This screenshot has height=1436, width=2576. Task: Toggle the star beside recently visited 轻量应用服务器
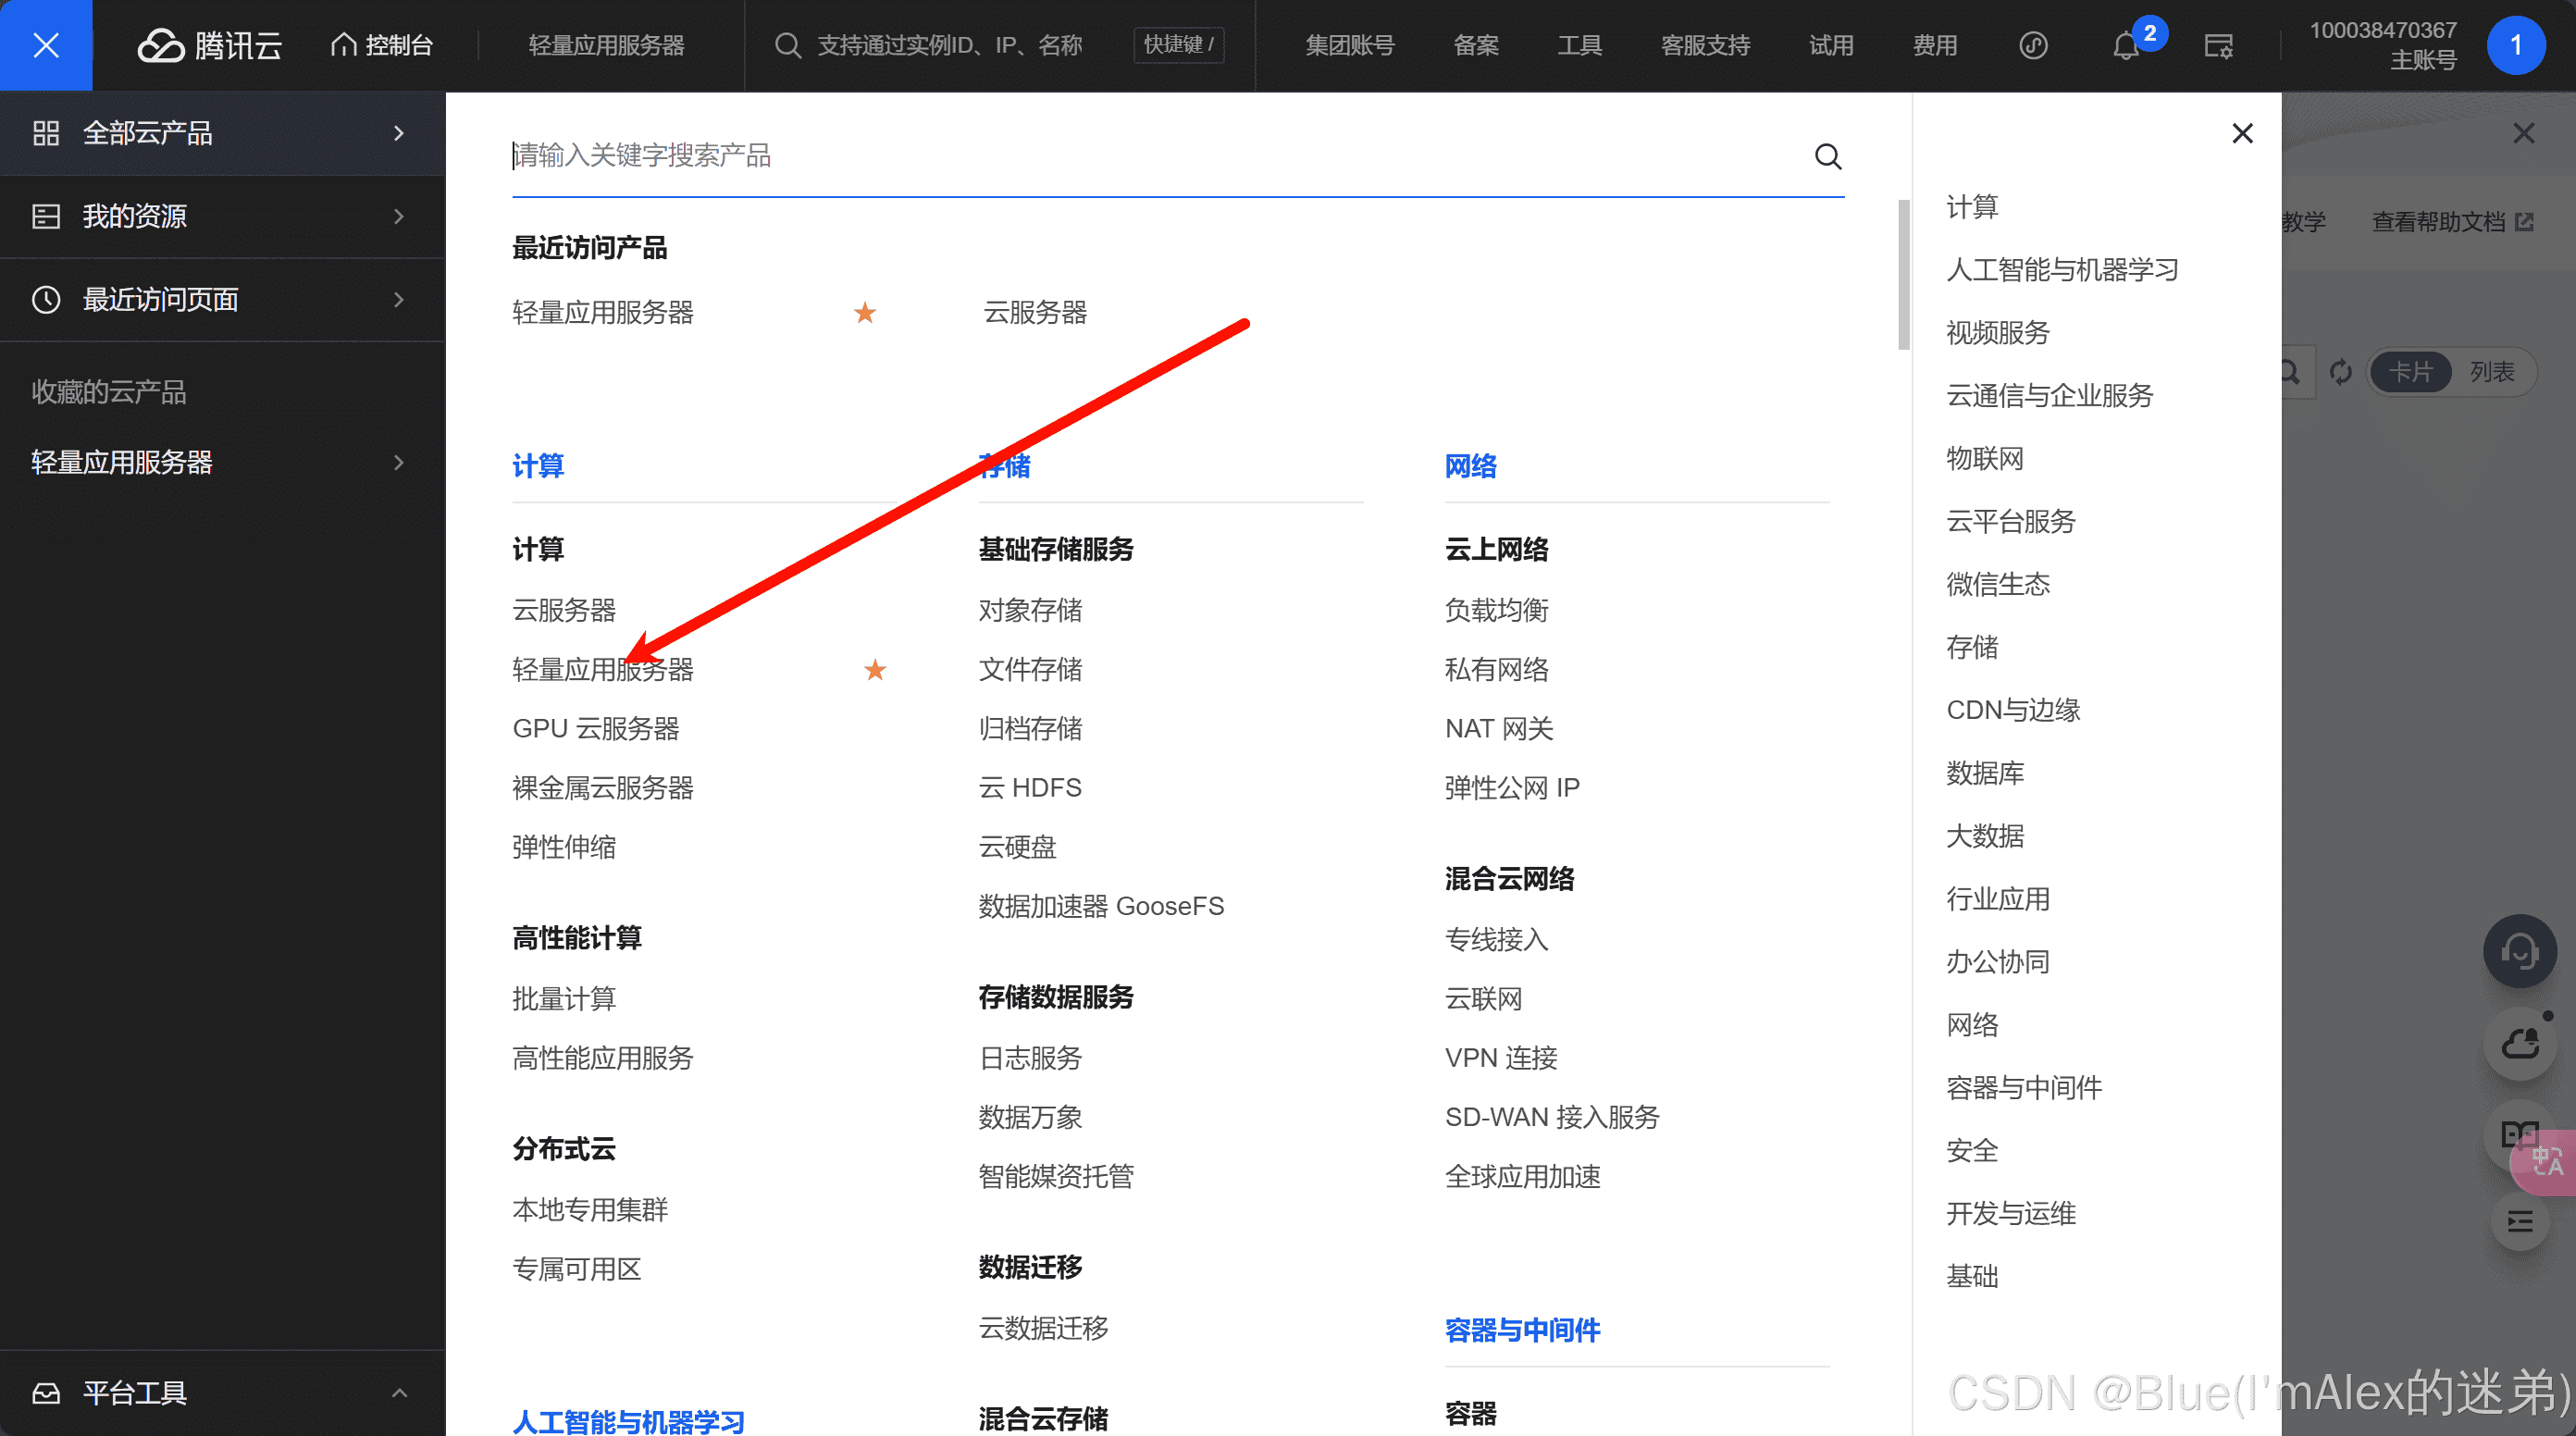864,312
